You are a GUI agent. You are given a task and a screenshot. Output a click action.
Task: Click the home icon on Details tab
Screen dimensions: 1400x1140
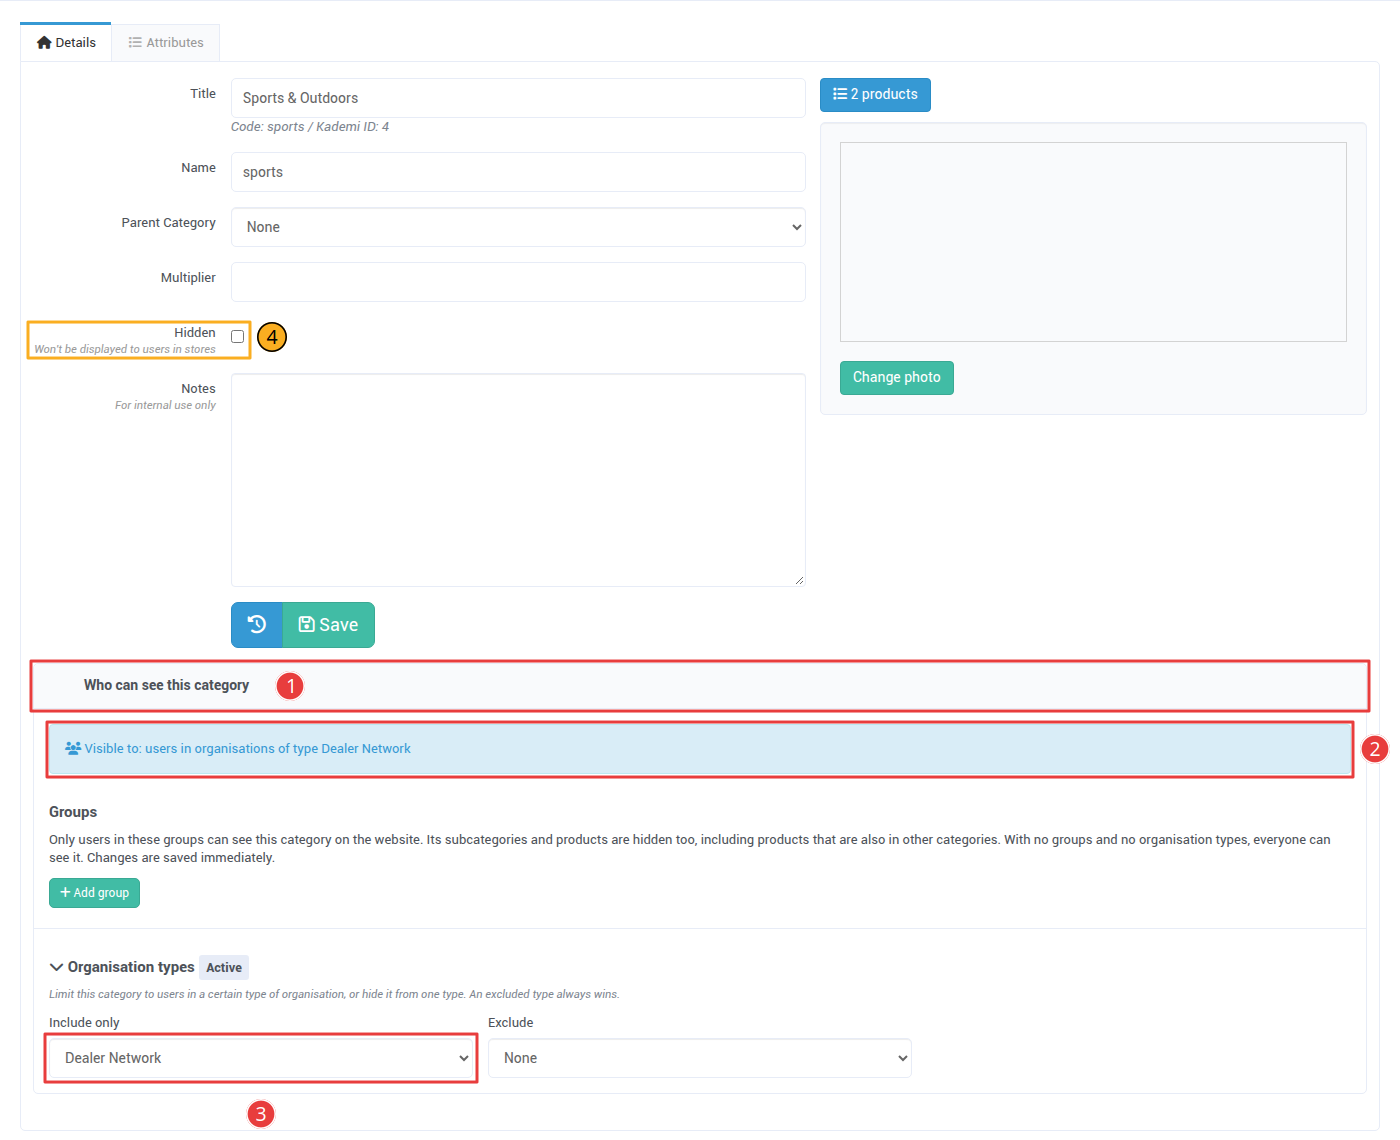coord(44,43)
